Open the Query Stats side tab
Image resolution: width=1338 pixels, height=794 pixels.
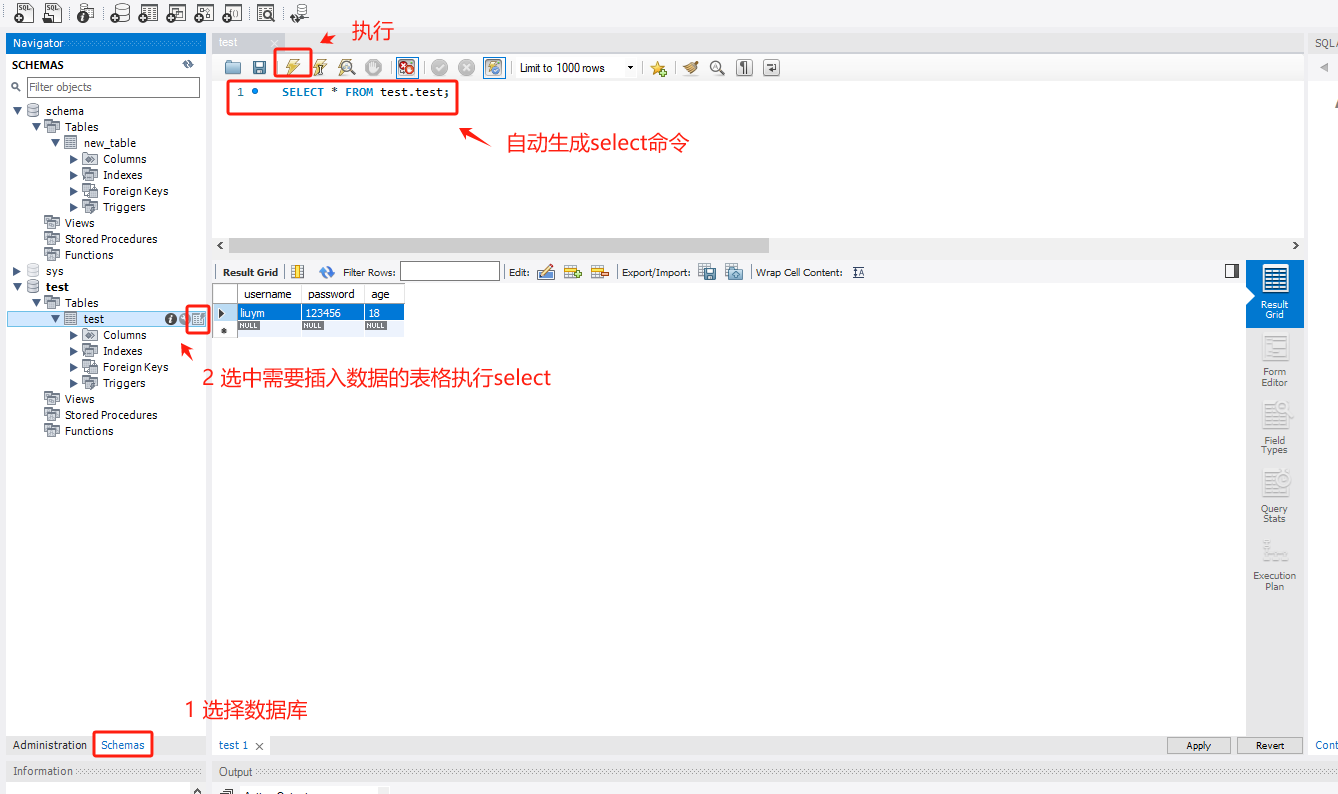click(1274, 497)
